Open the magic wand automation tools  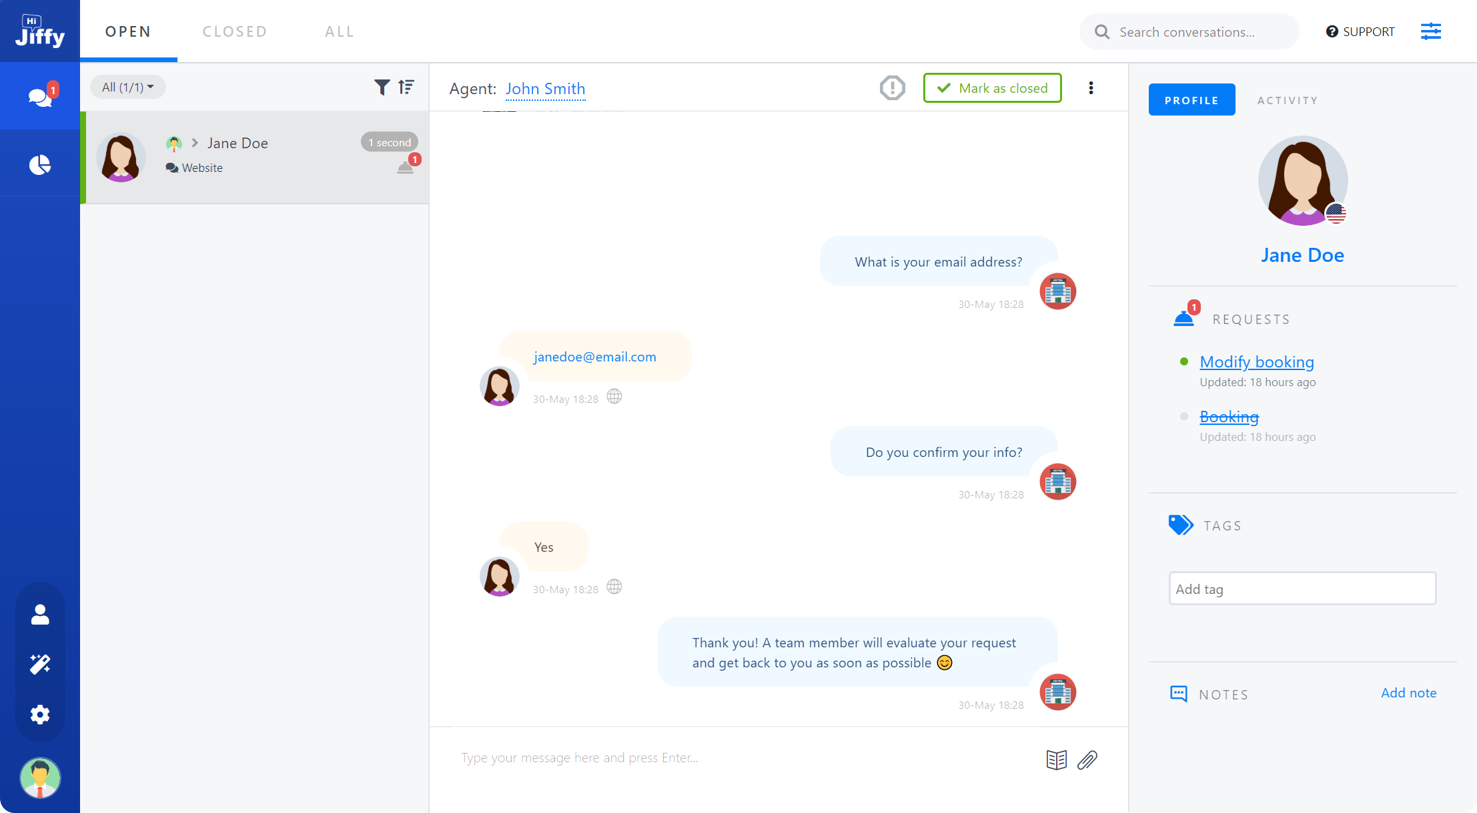[x=40, y=664]
